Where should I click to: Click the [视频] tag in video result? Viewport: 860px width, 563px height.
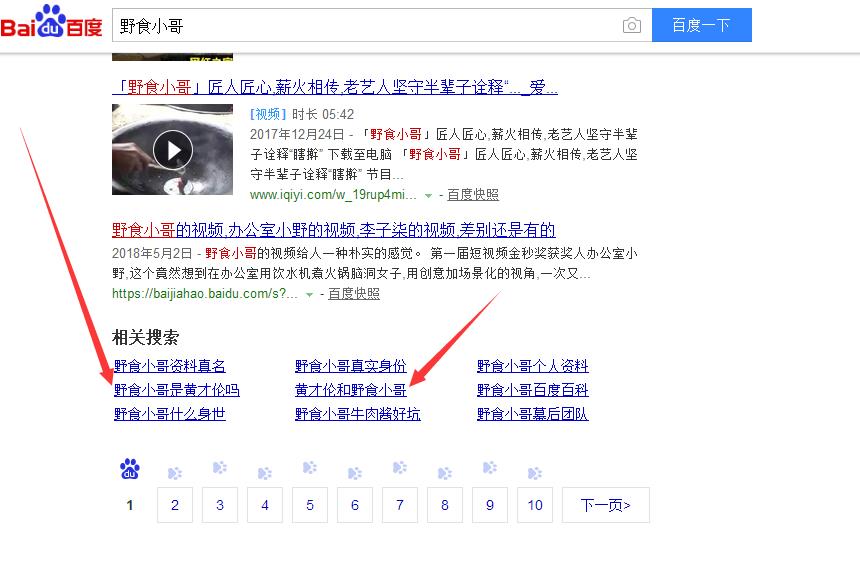(268, 114)
